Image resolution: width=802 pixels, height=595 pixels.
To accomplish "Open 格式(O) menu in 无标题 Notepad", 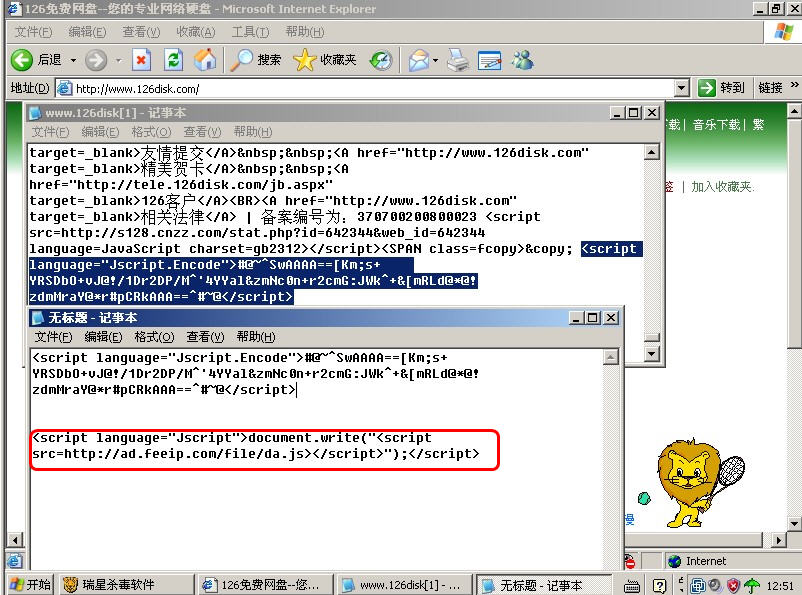I will point(154,337).
